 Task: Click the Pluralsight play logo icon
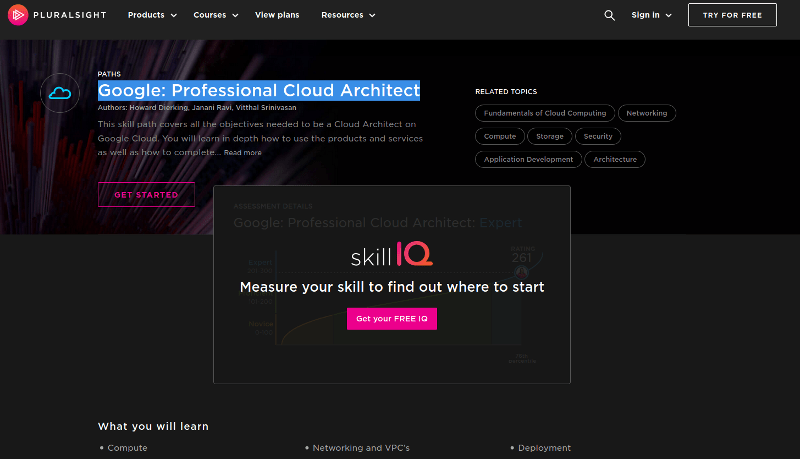pyautogui.click(x=18, y=15)
